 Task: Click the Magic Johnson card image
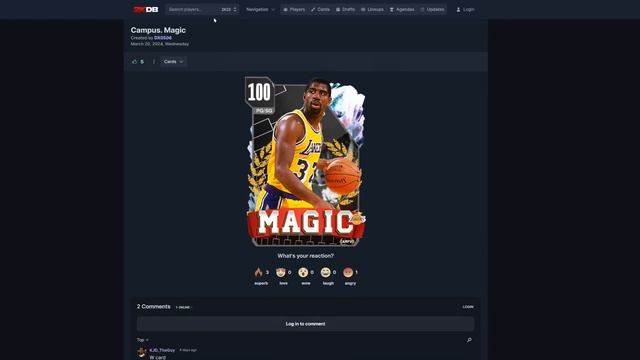(x=305, y=162)
